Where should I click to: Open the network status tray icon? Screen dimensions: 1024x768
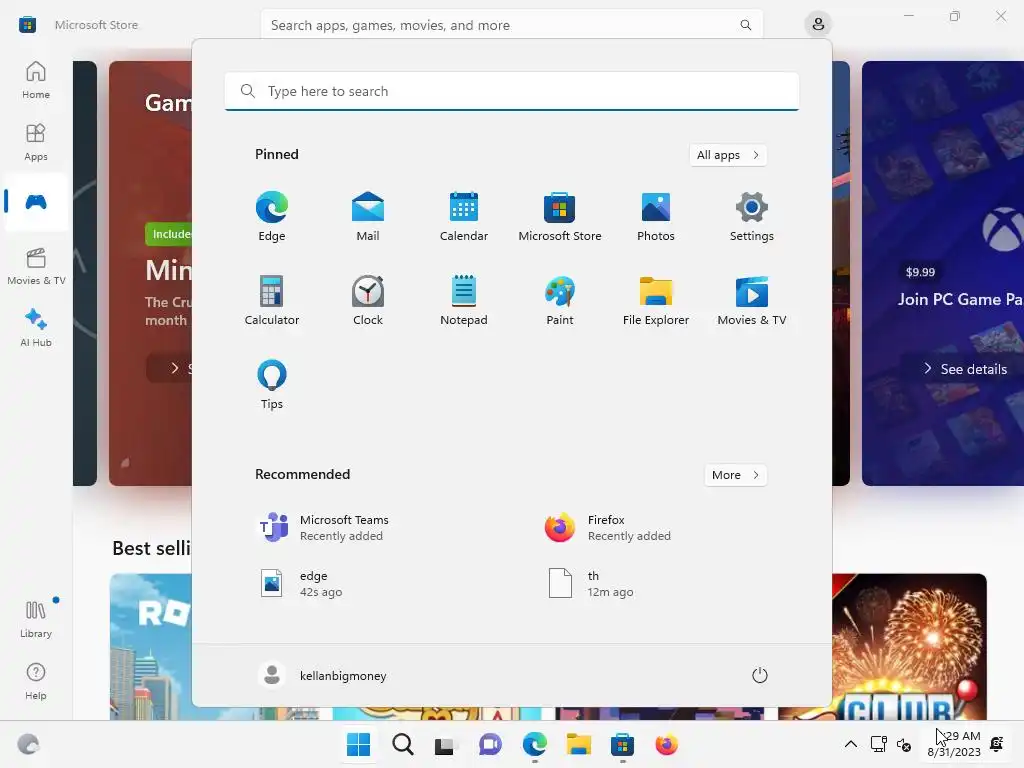point(878,744)
